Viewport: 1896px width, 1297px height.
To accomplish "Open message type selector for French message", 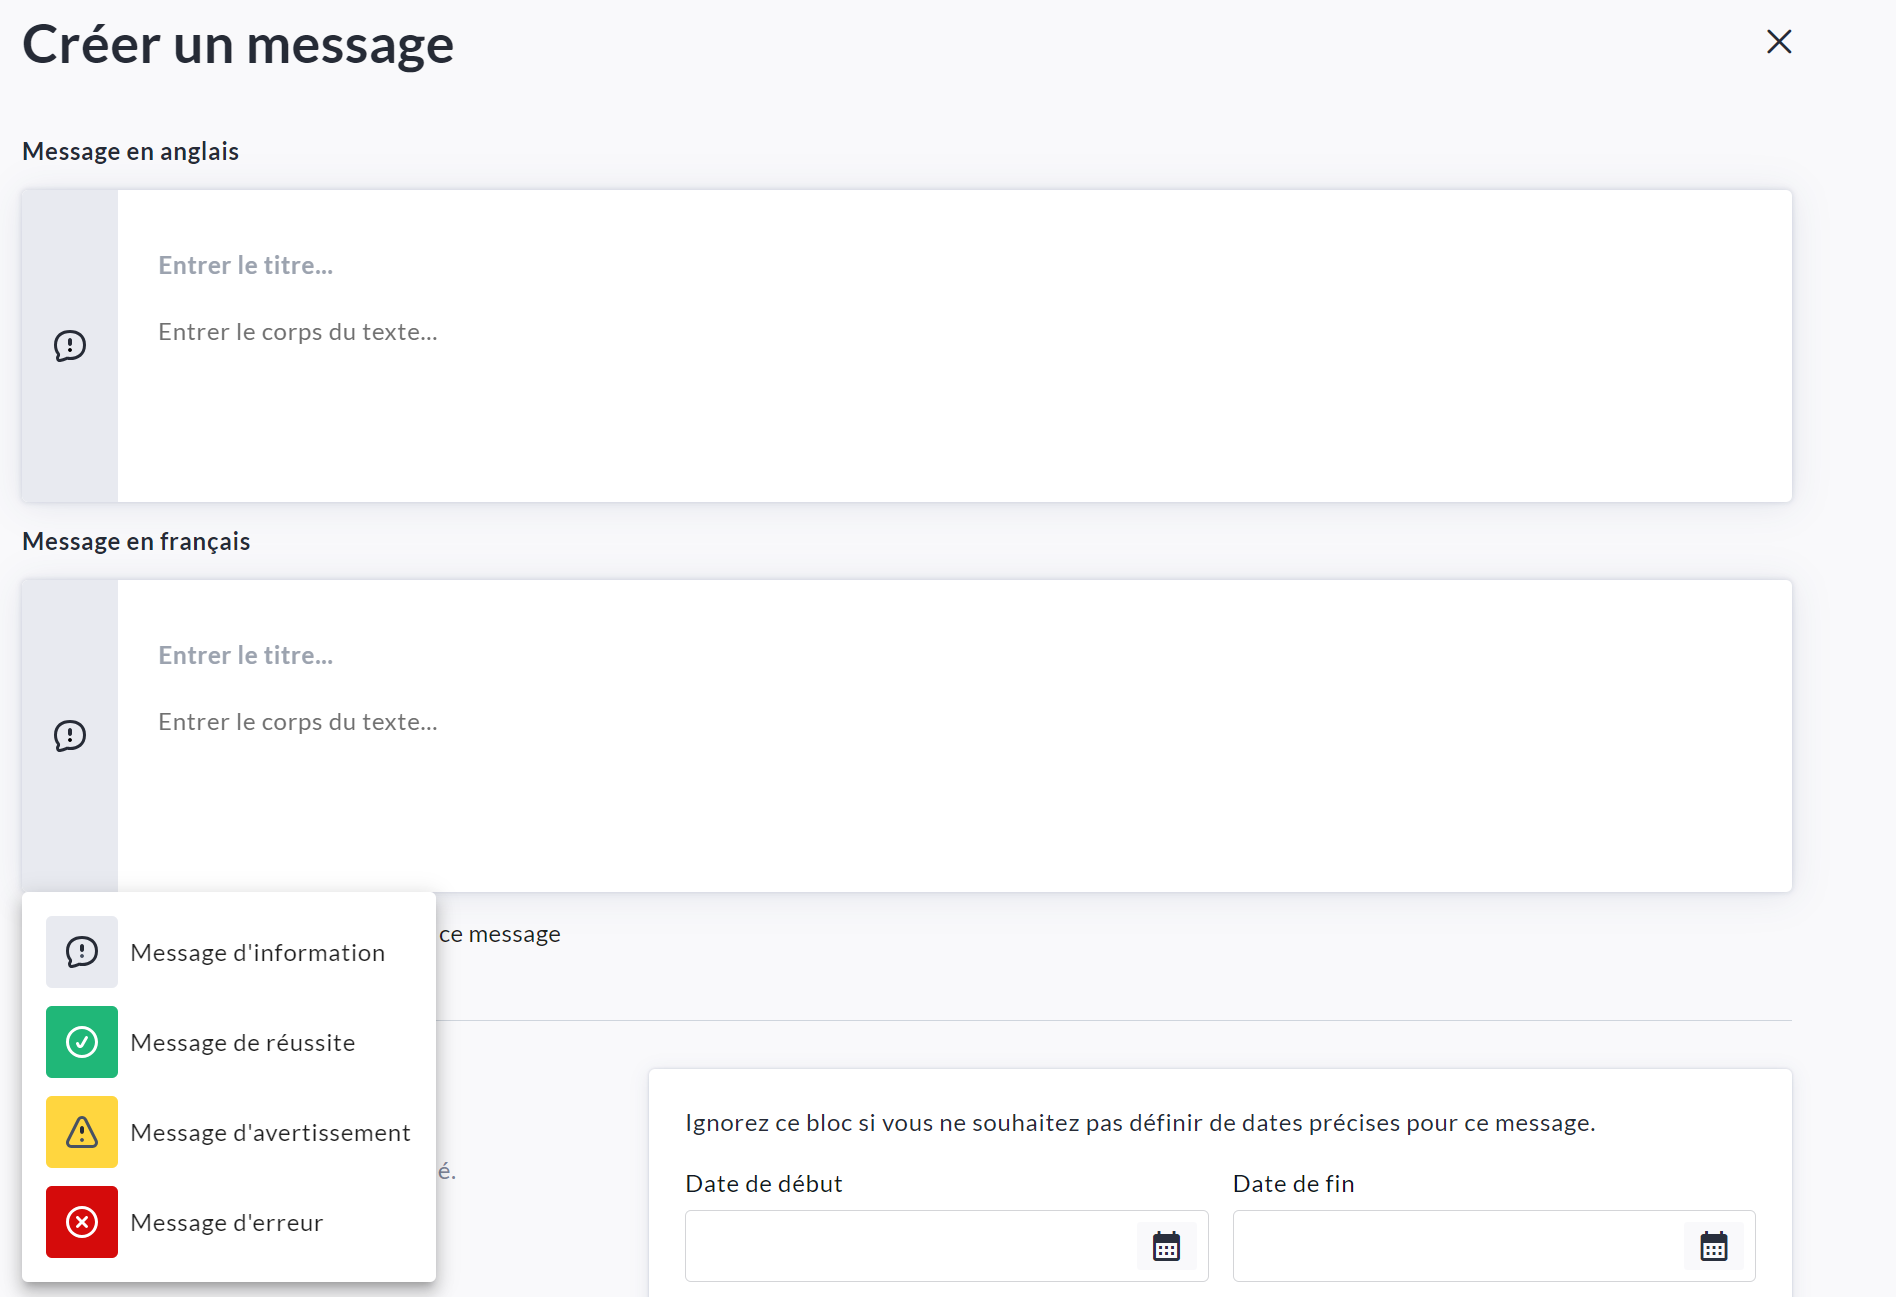I will 70,736.
